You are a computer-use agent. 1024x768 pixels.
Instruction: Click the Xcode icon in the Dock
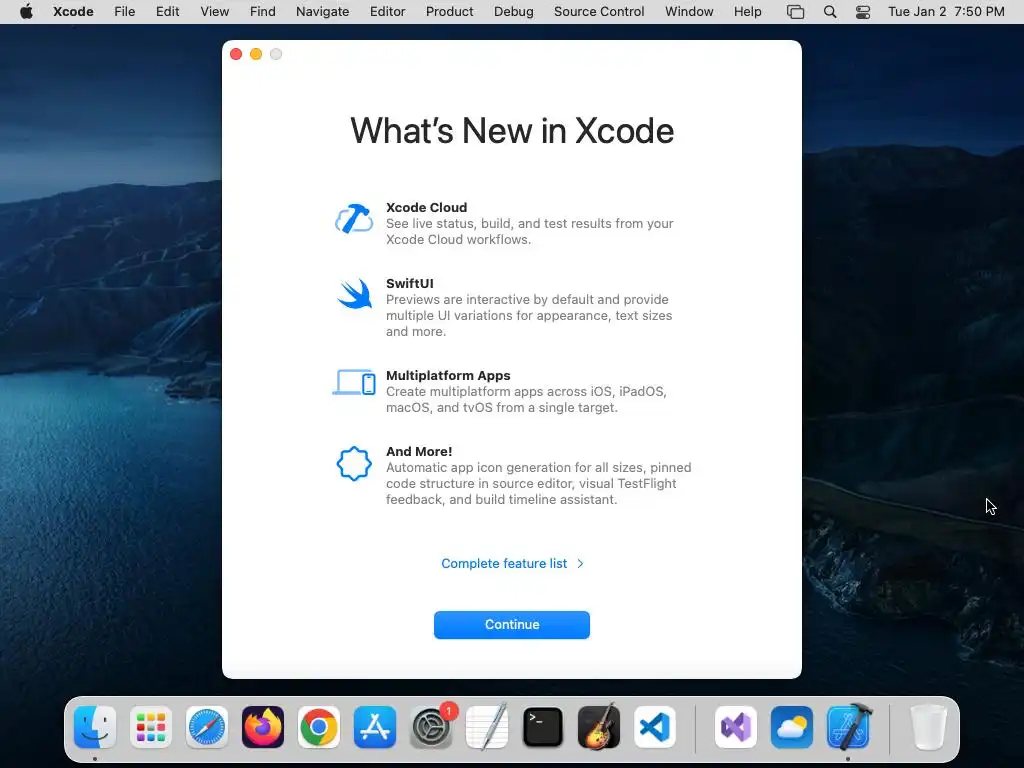coord(848,727)
